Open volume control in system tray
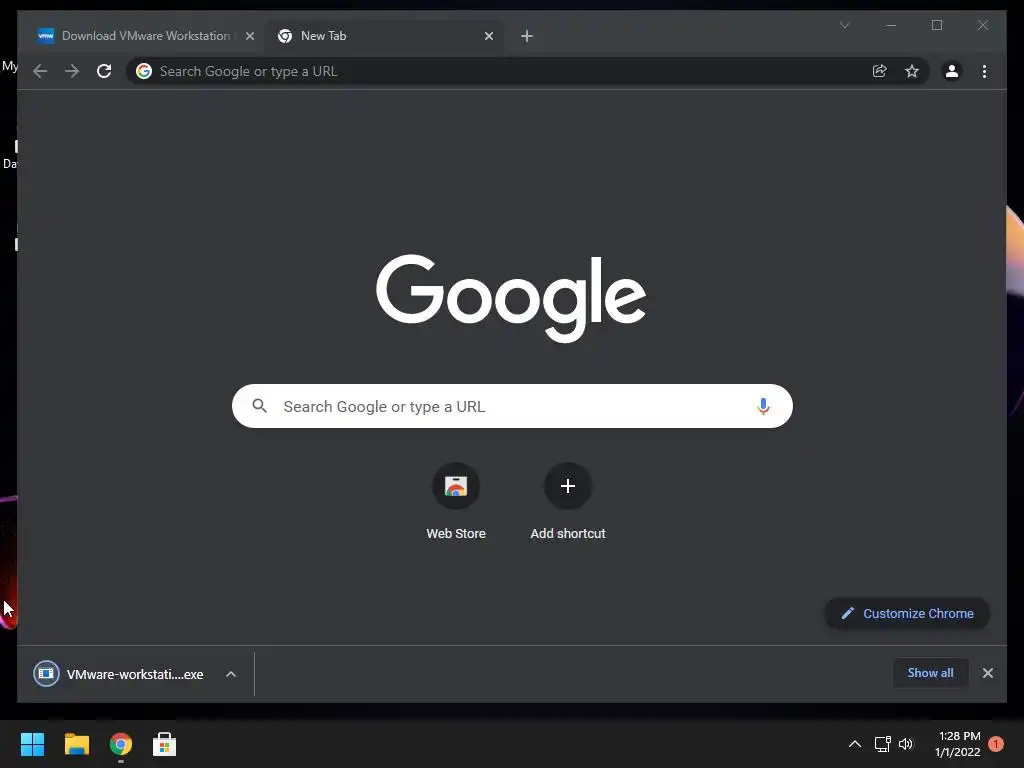The image size is (1024, 768). [x=906, y=744]
